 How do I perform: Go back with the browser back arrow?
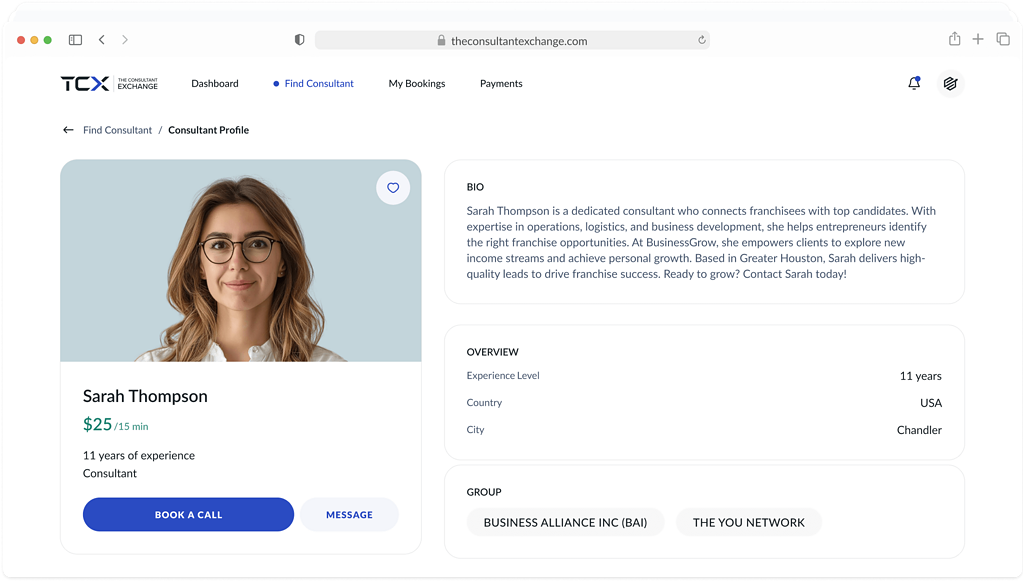click(x=102, y=40)
